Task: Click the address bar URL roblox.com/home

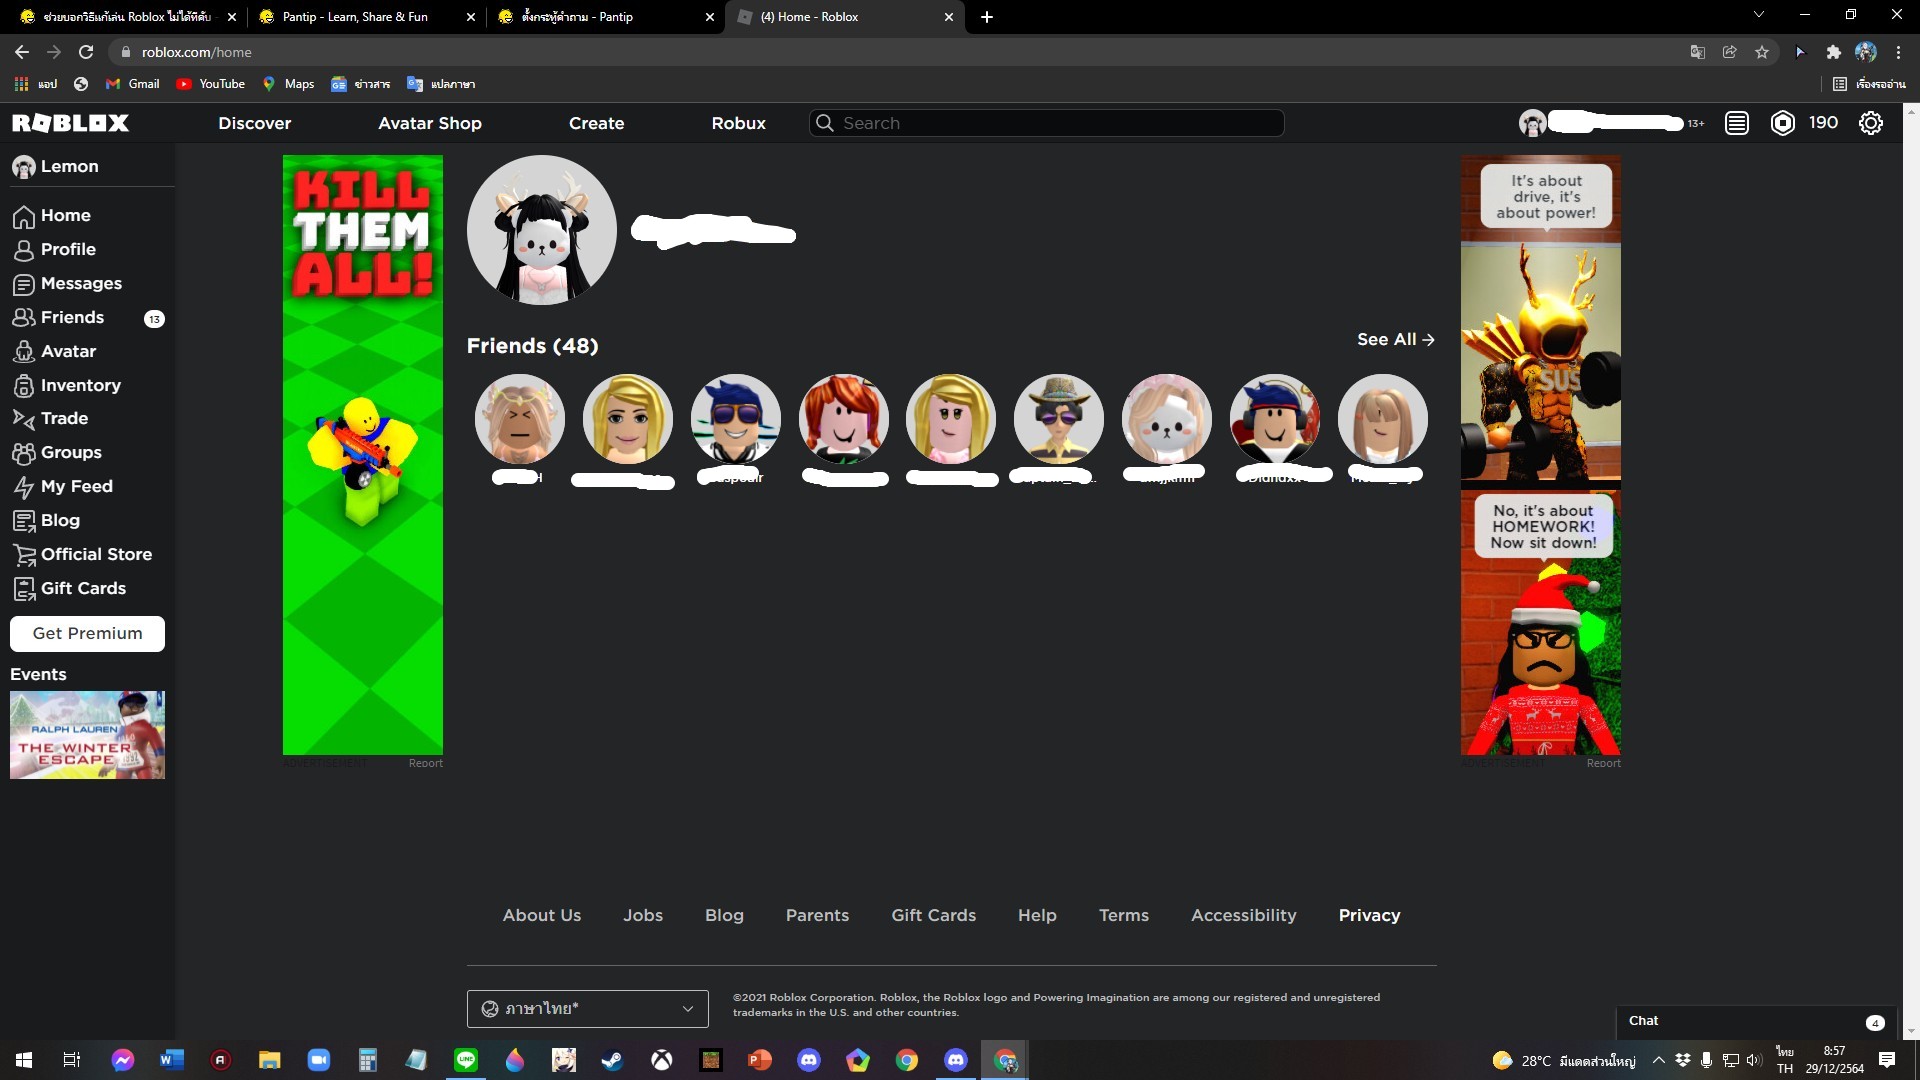Action: pyautogui.click(x=197, y=52)
